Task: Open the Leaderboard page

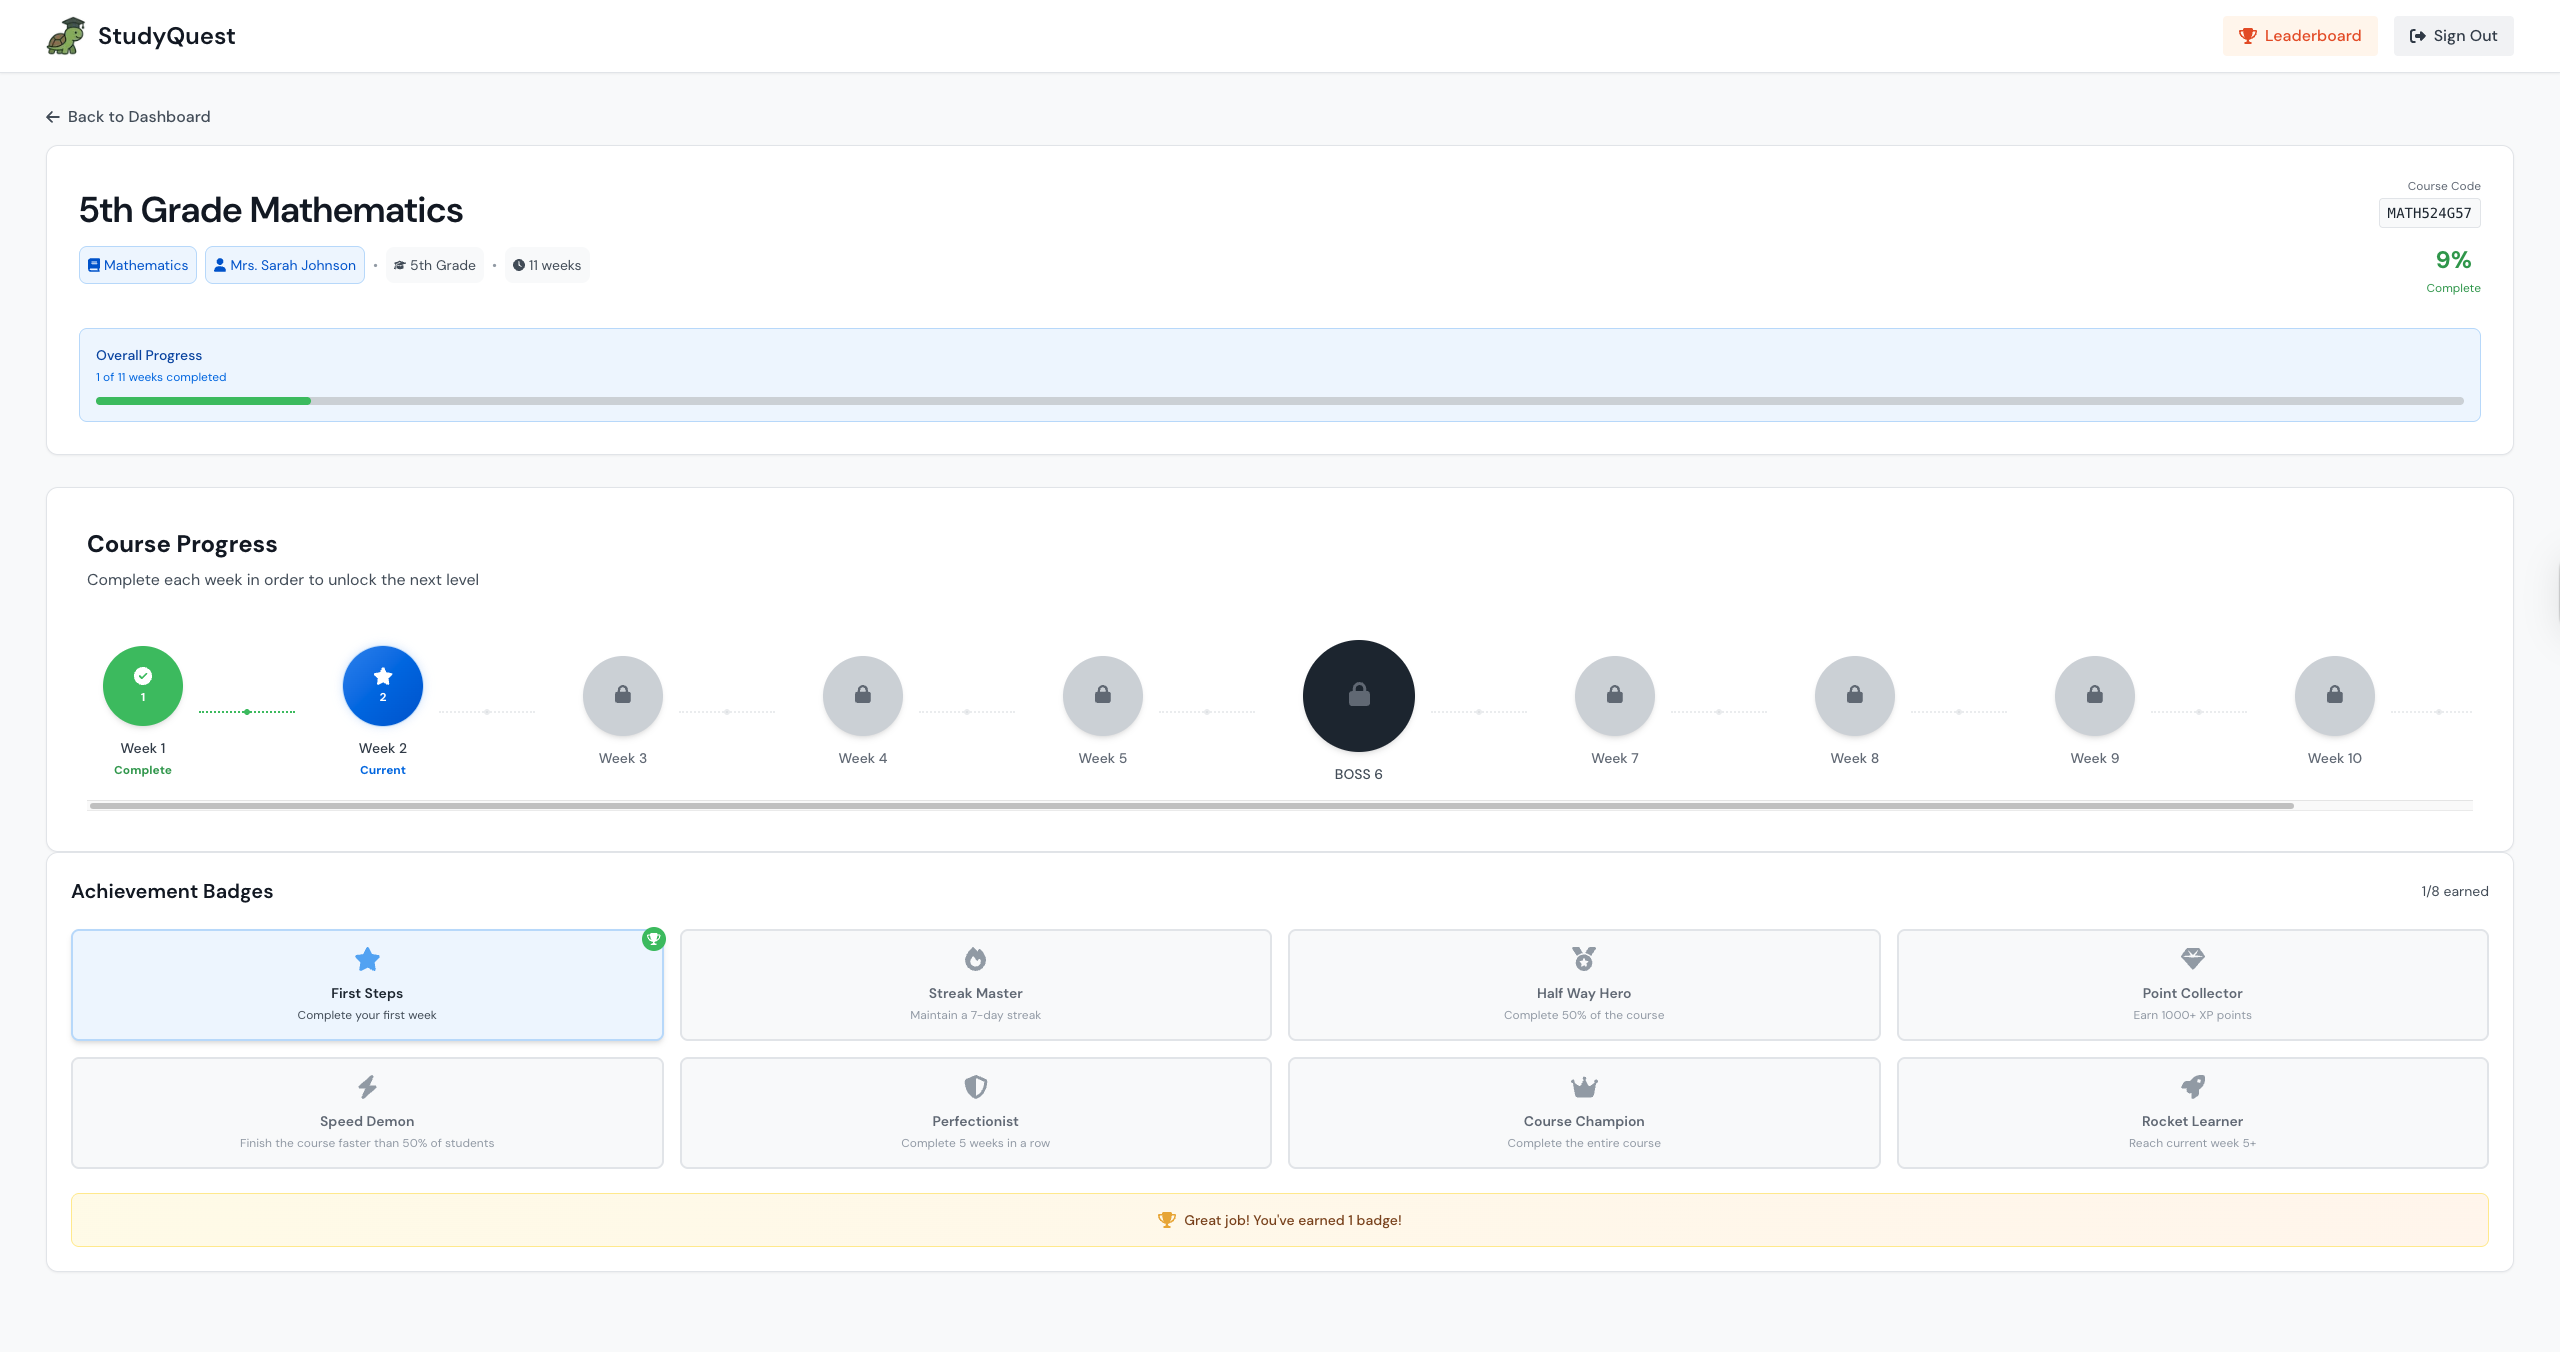Action: 2299,36
